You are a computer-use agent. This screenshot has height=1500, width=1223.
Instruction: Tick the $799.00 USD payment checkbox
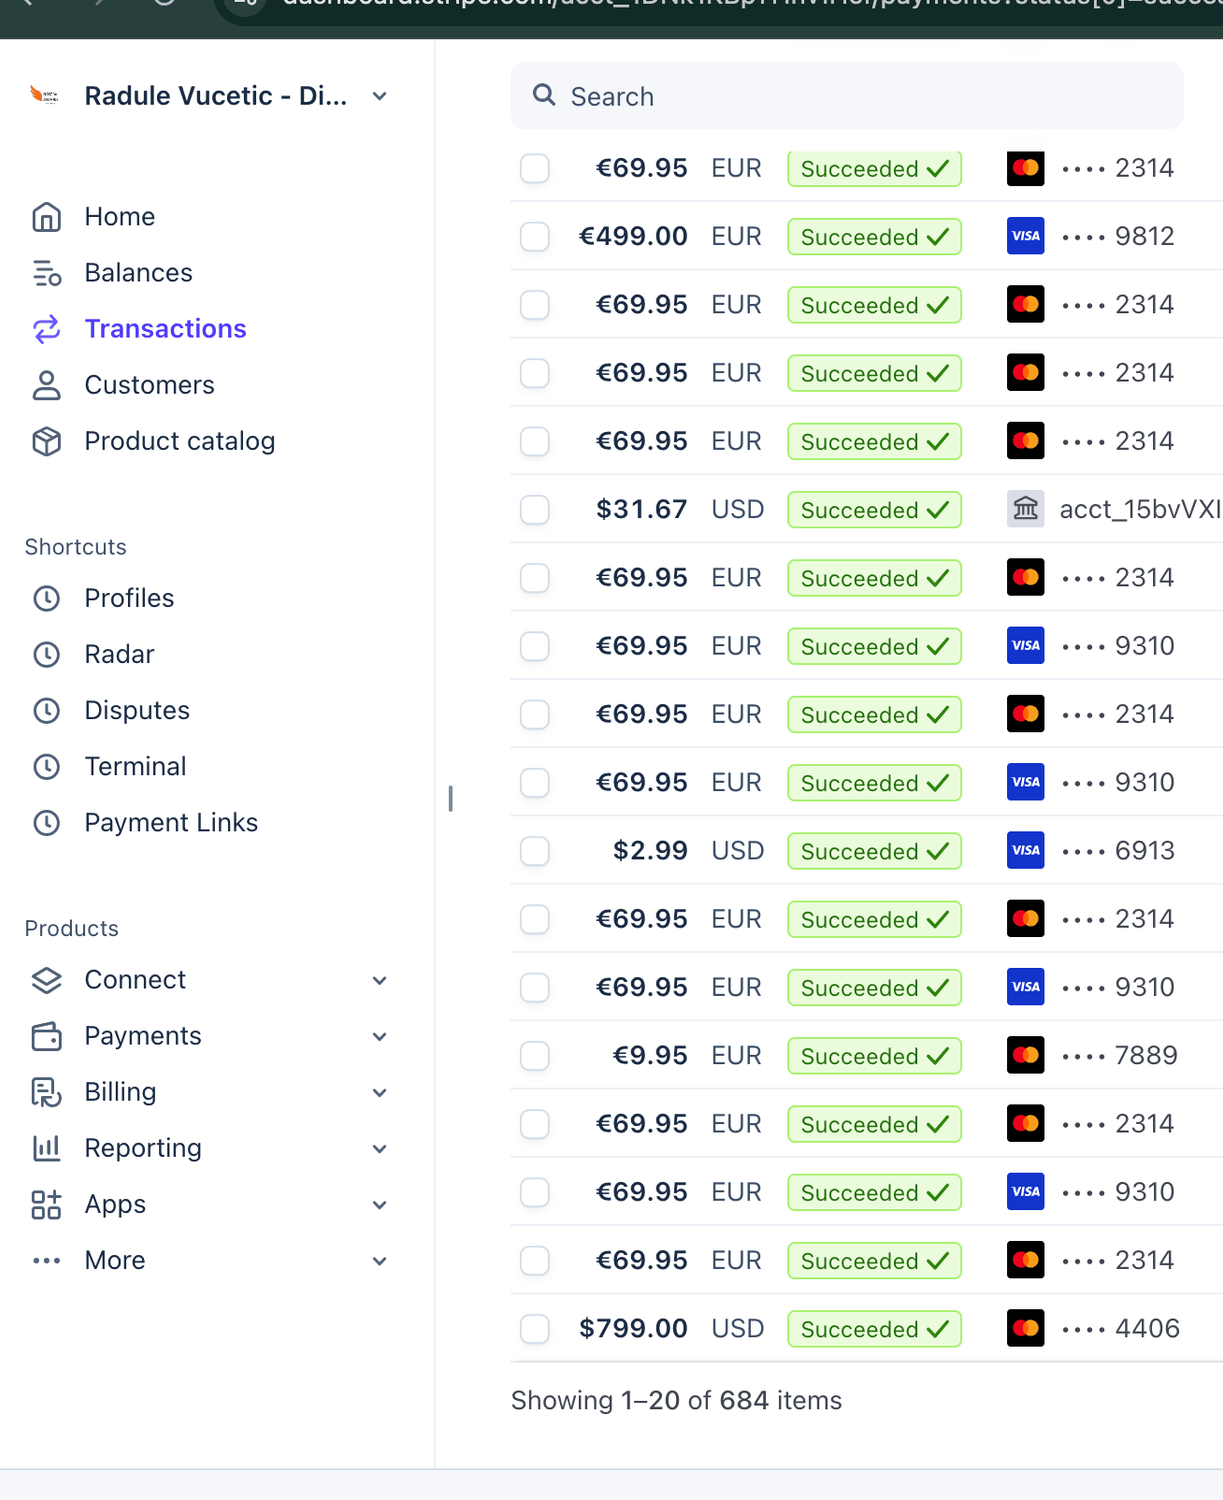point(535,1329)
